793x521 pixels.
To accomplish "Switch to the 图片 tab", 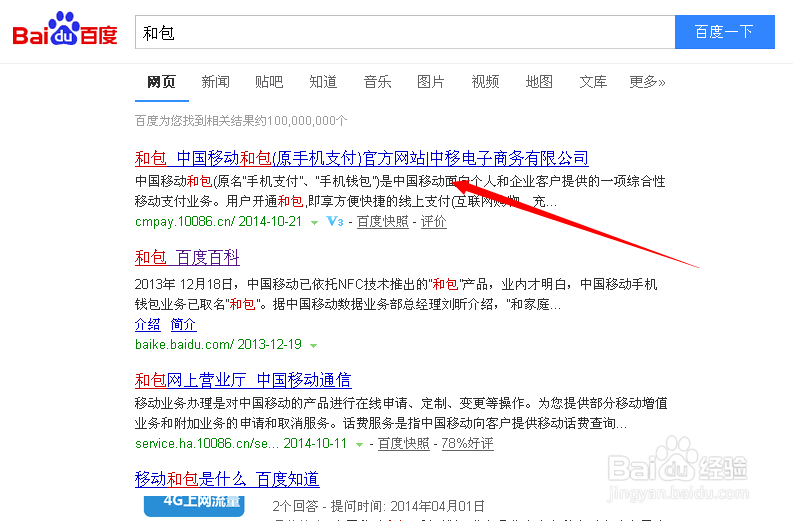I will pyautogui.click(x=431, y=82).
